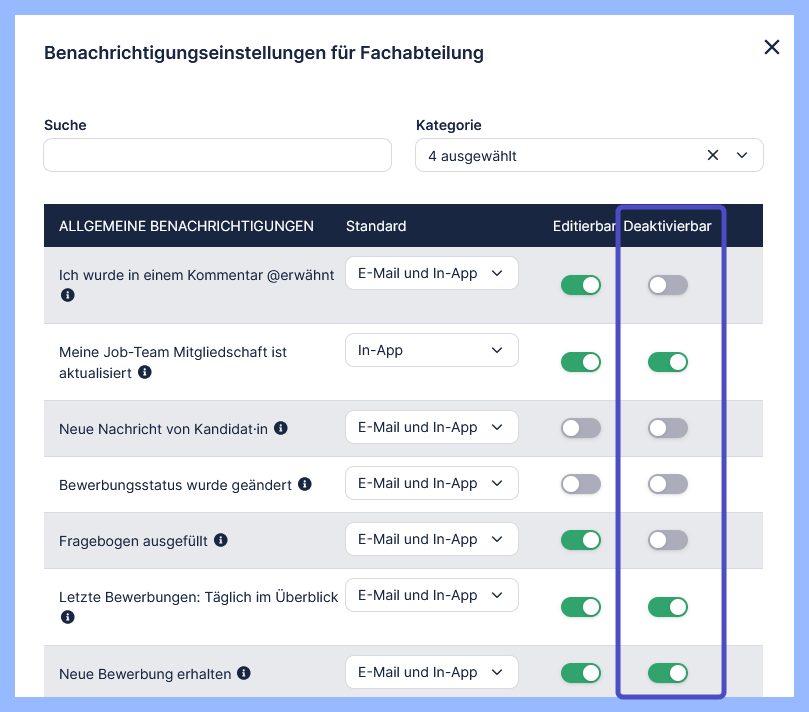Select the Standard column header
The width and height of the screenshot is (809, 712).
click(375, 227)
